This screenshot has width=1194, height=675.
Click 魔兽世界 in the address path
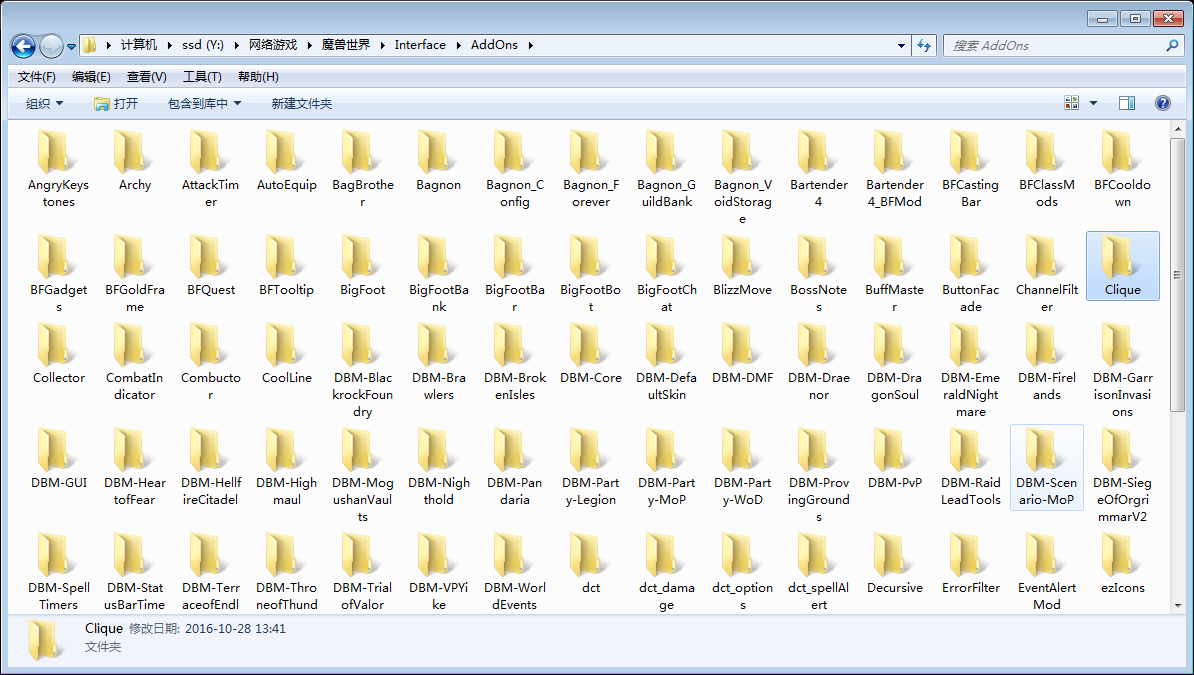point(346,45)
